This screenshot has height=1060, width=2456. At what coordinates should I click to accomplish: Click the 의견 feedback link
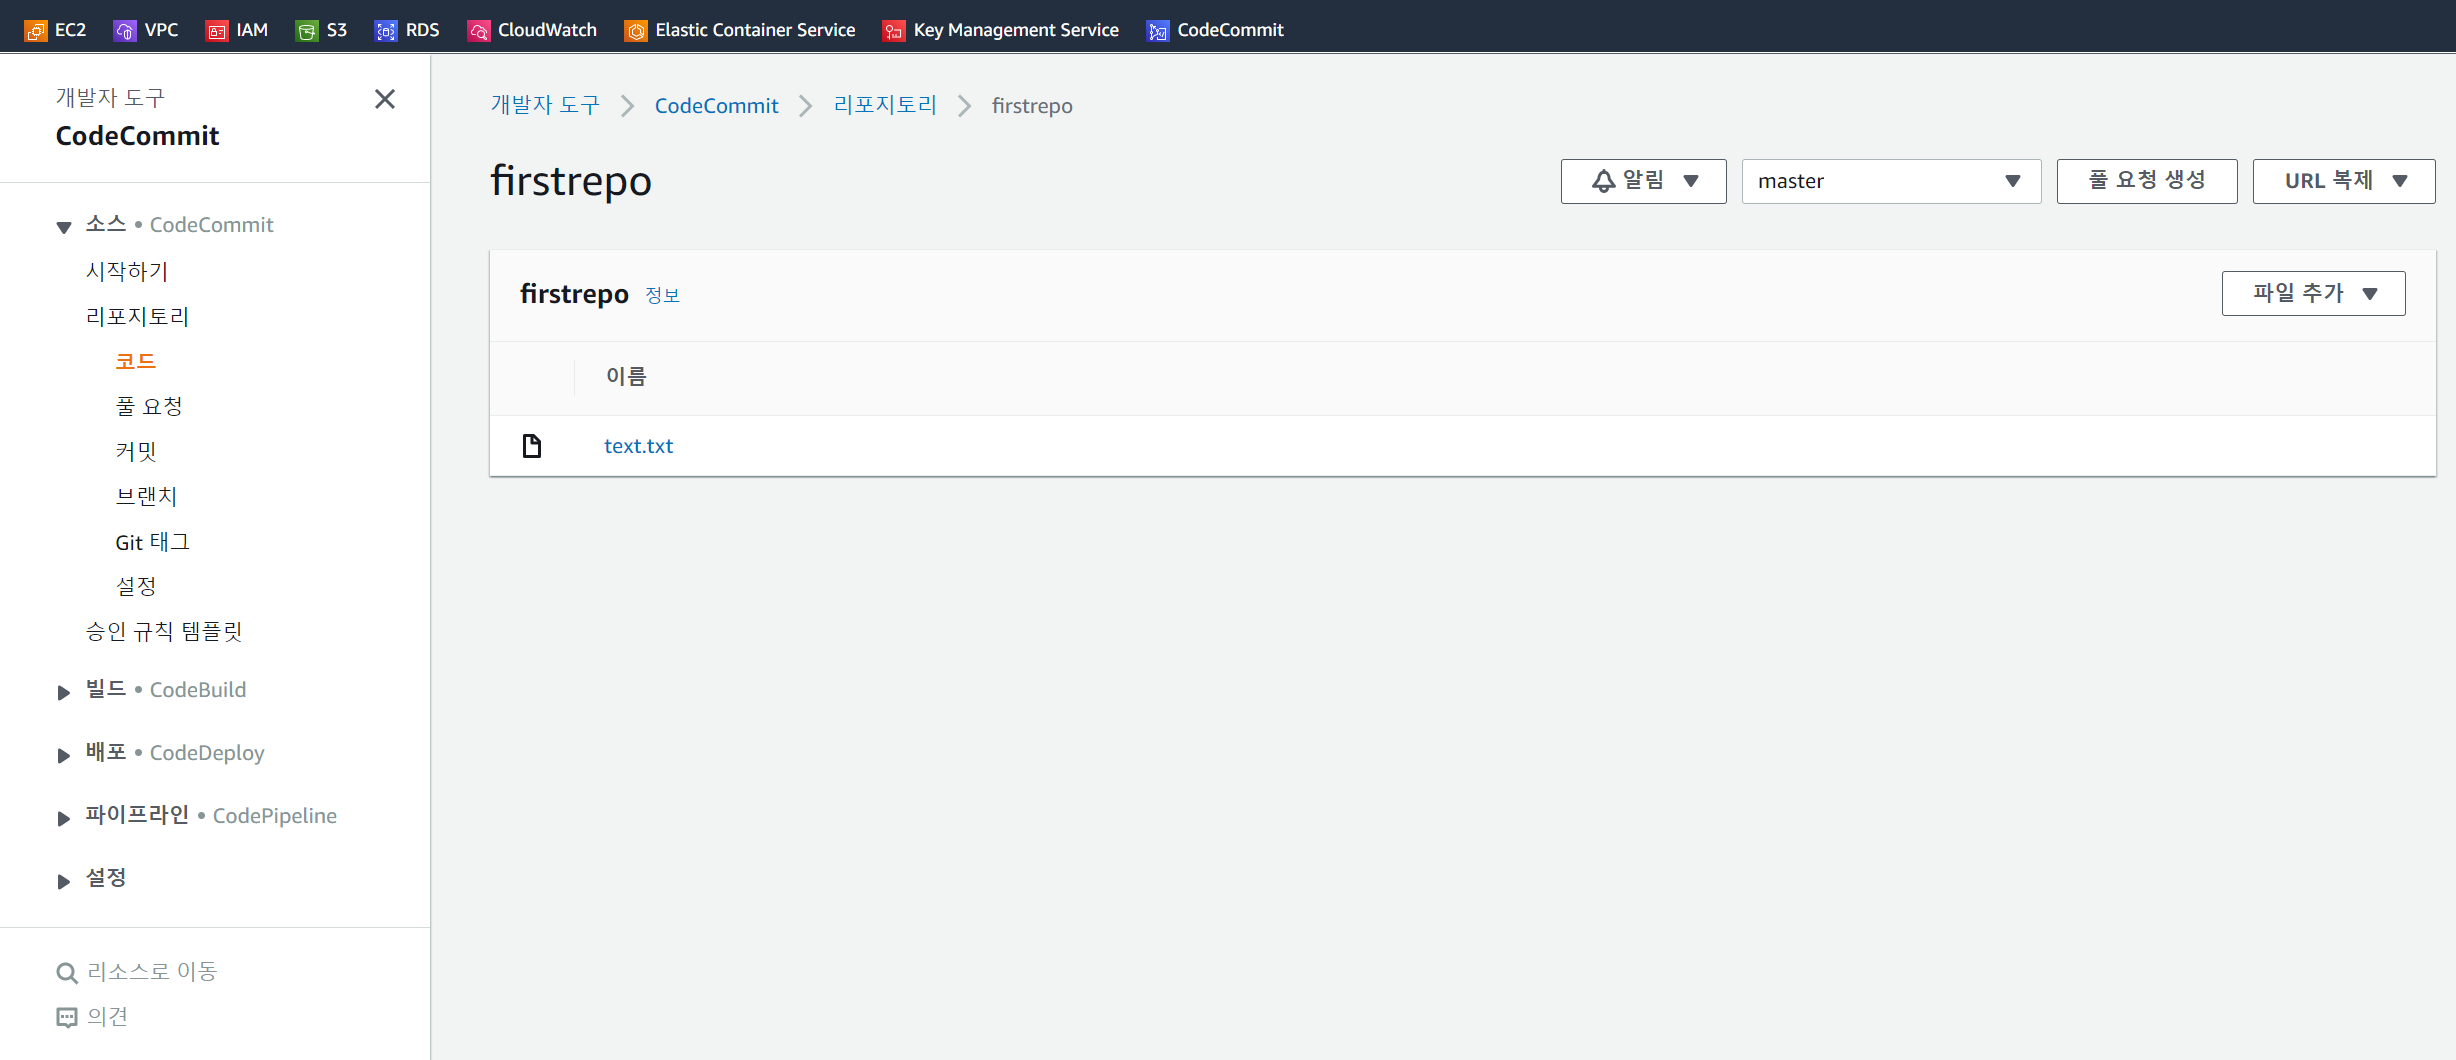107,1016
